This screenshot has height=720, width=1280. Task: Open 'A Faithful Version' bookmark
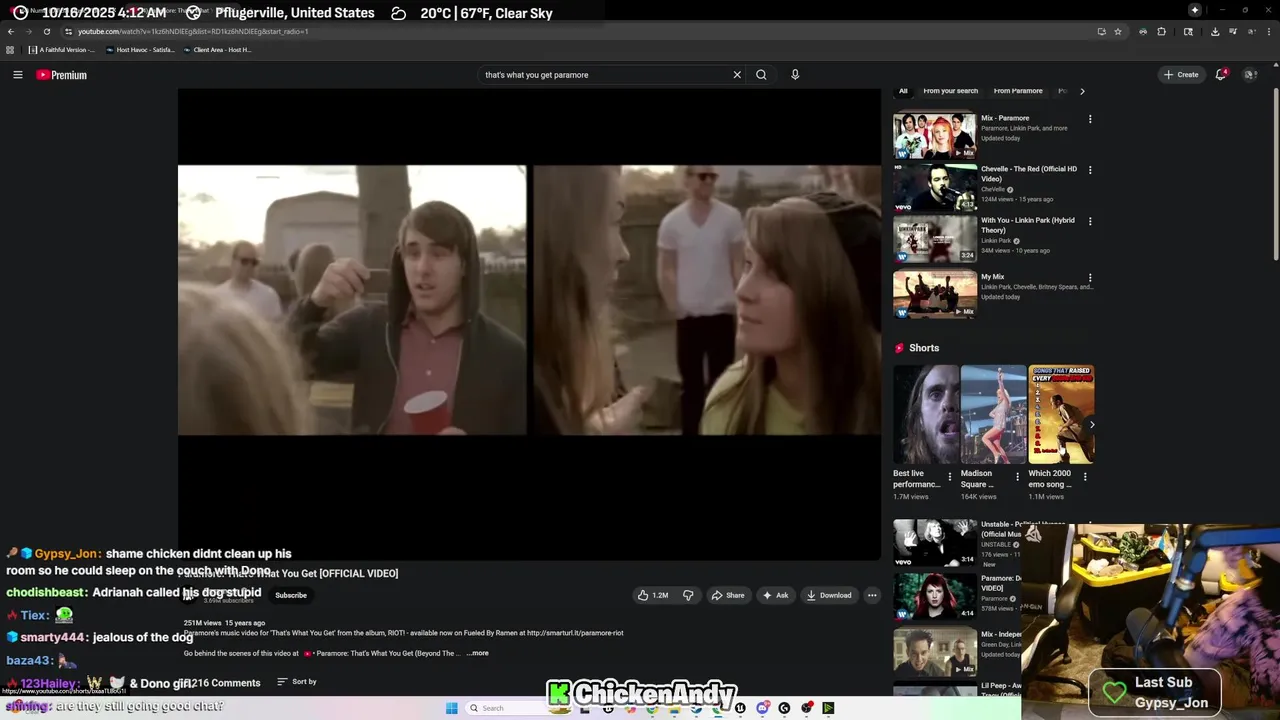[x=62, y=50]
